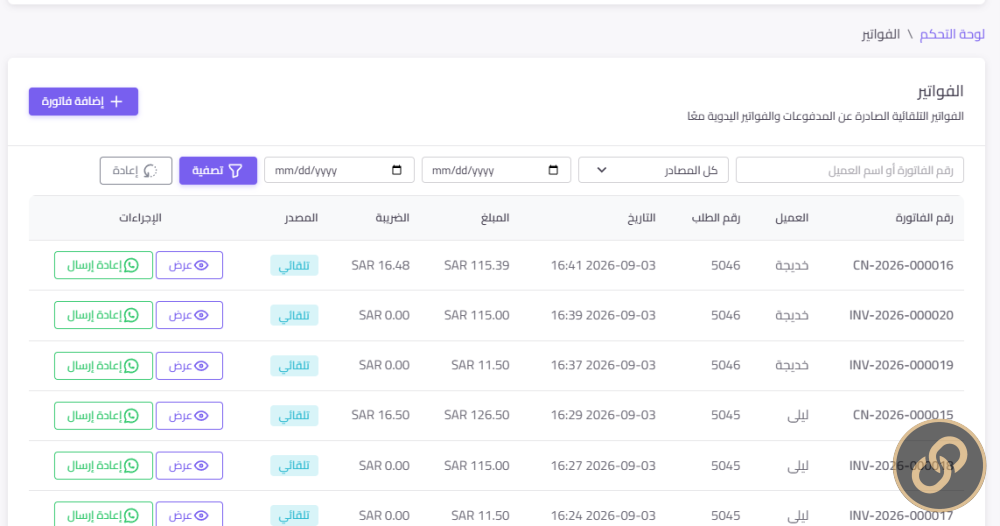Viewport: 1000px width, 526px height.
Task: View invoice INV-2026-000017
Action: [x=189, y=515]
